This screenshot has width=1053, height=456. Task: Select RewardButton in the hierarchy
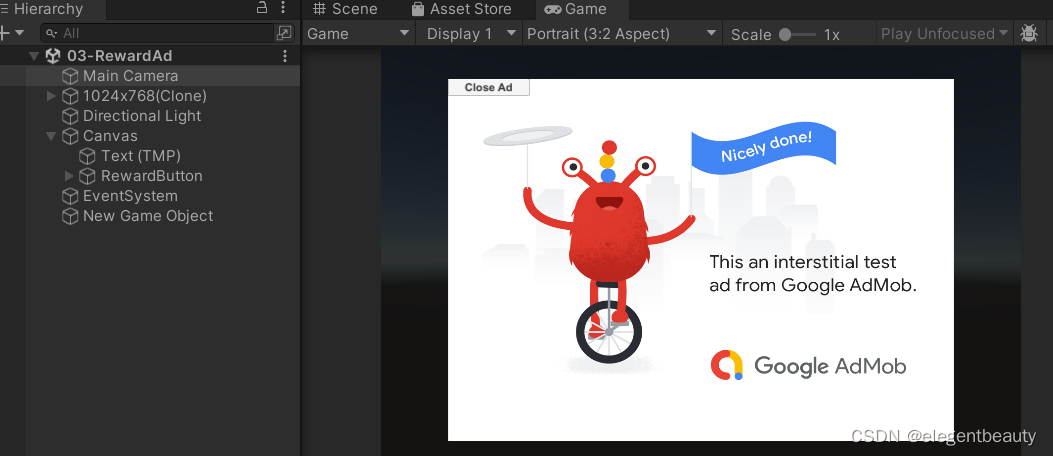pyautogui.click(x=150, y=176)
